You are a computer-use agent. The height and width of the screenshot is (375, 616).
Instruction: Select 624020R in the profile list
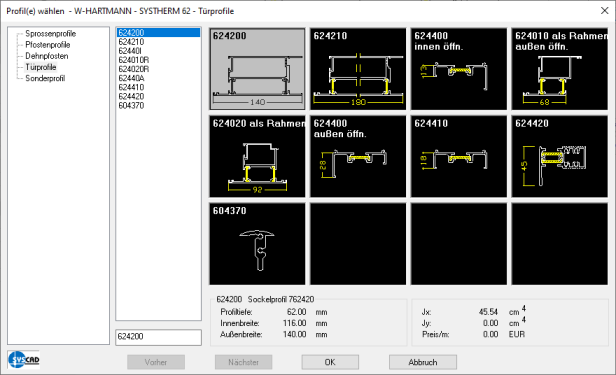point(134,69)
